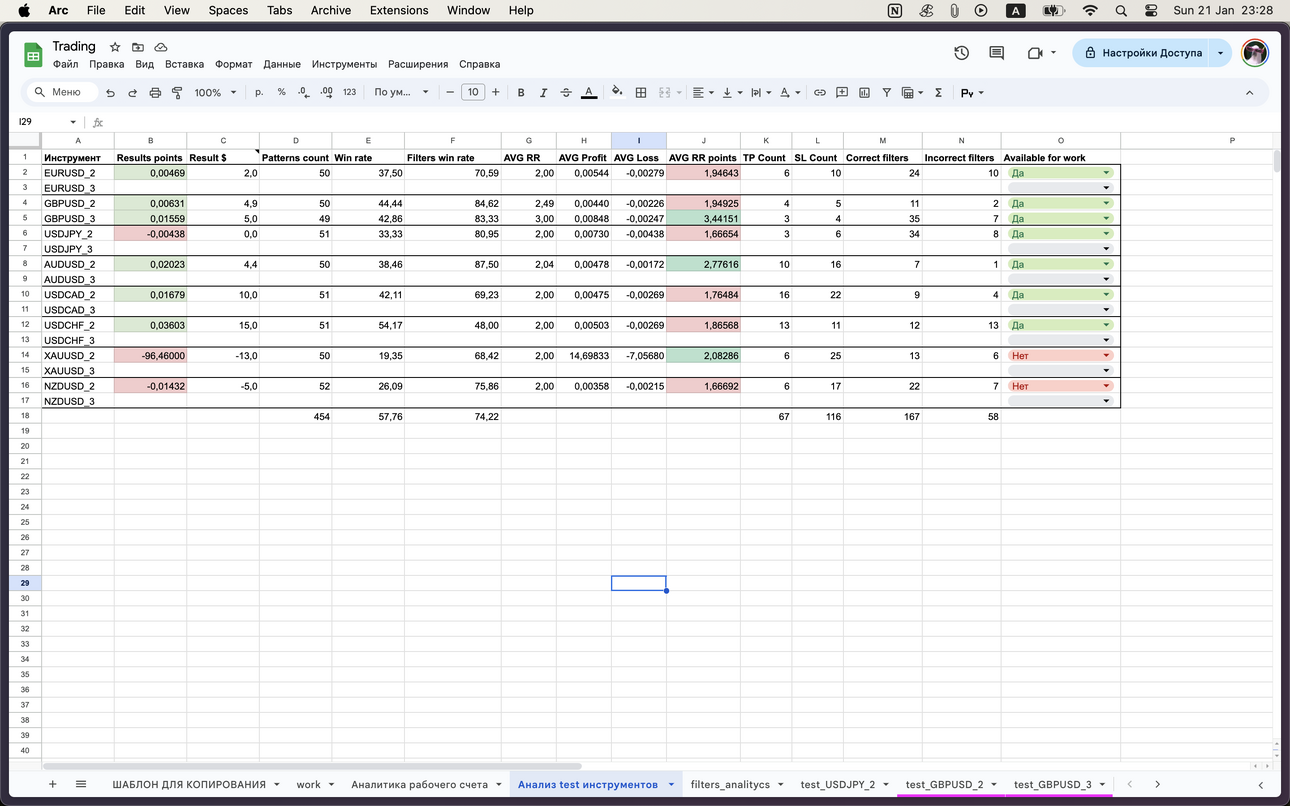
Task: Switch to test_GBPUSD_2 sheet tab
Action: (944, 784)
